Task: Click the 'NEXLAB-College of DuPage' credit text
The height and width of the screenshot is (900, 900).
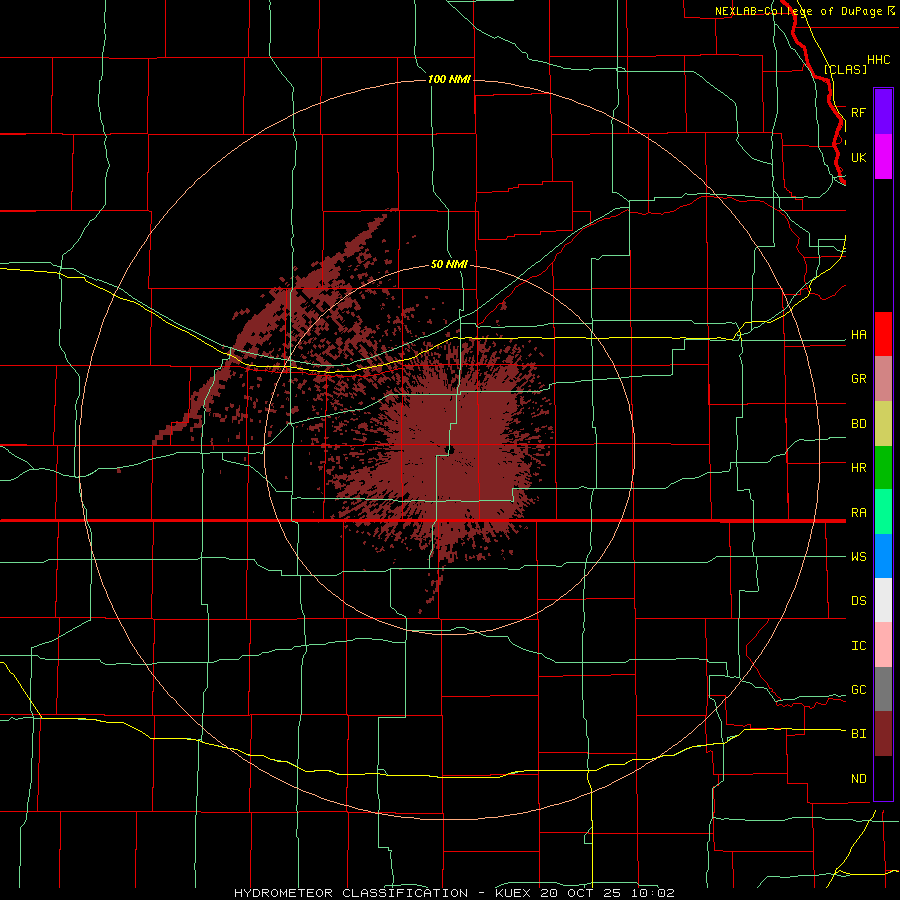Action: [x=800, y=11]
